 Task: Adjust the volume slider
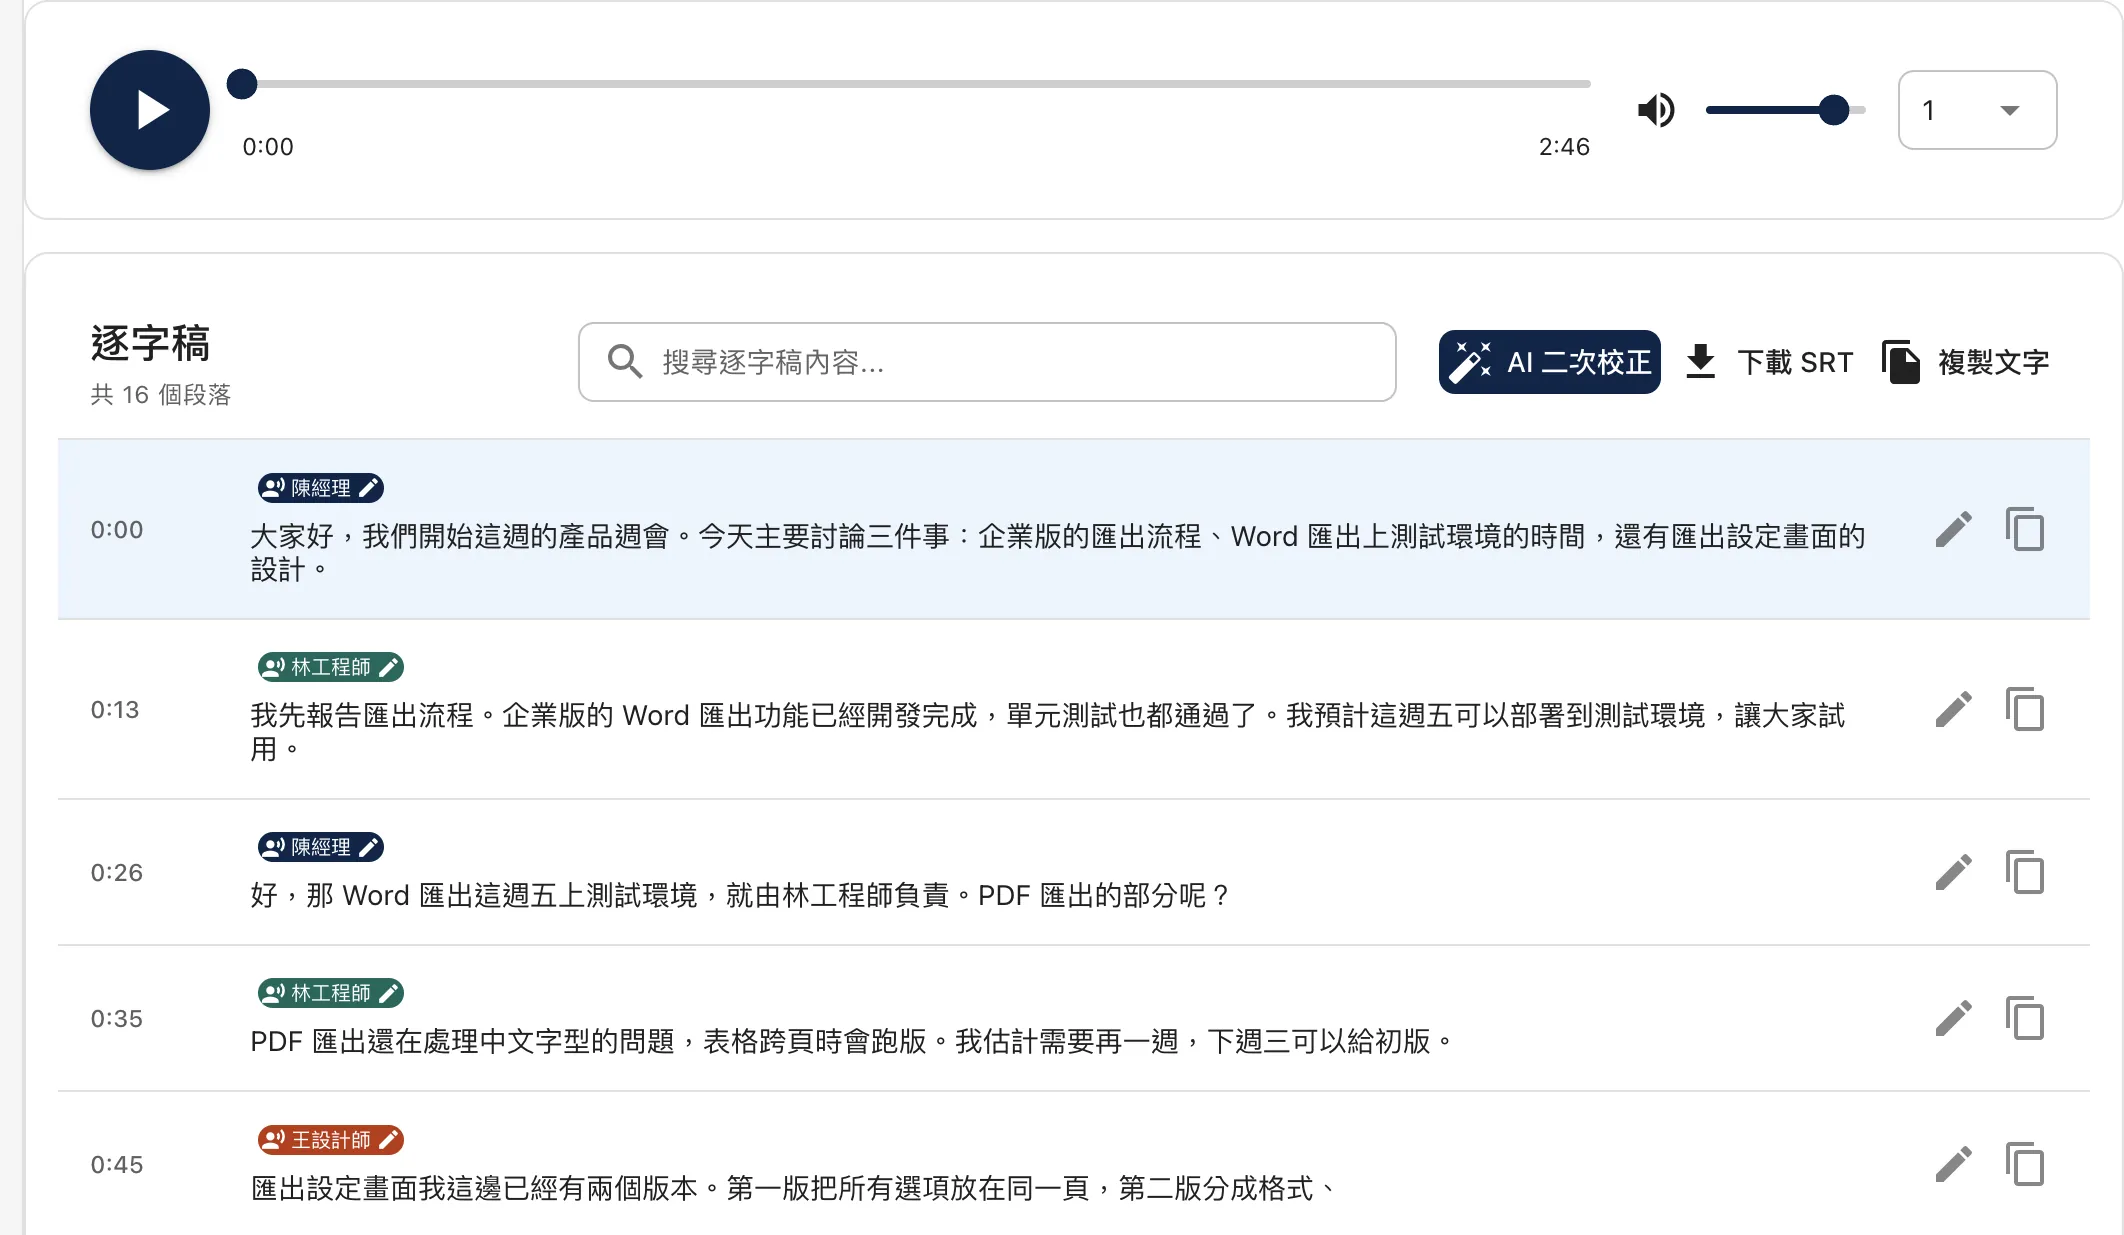[1786, 110]
